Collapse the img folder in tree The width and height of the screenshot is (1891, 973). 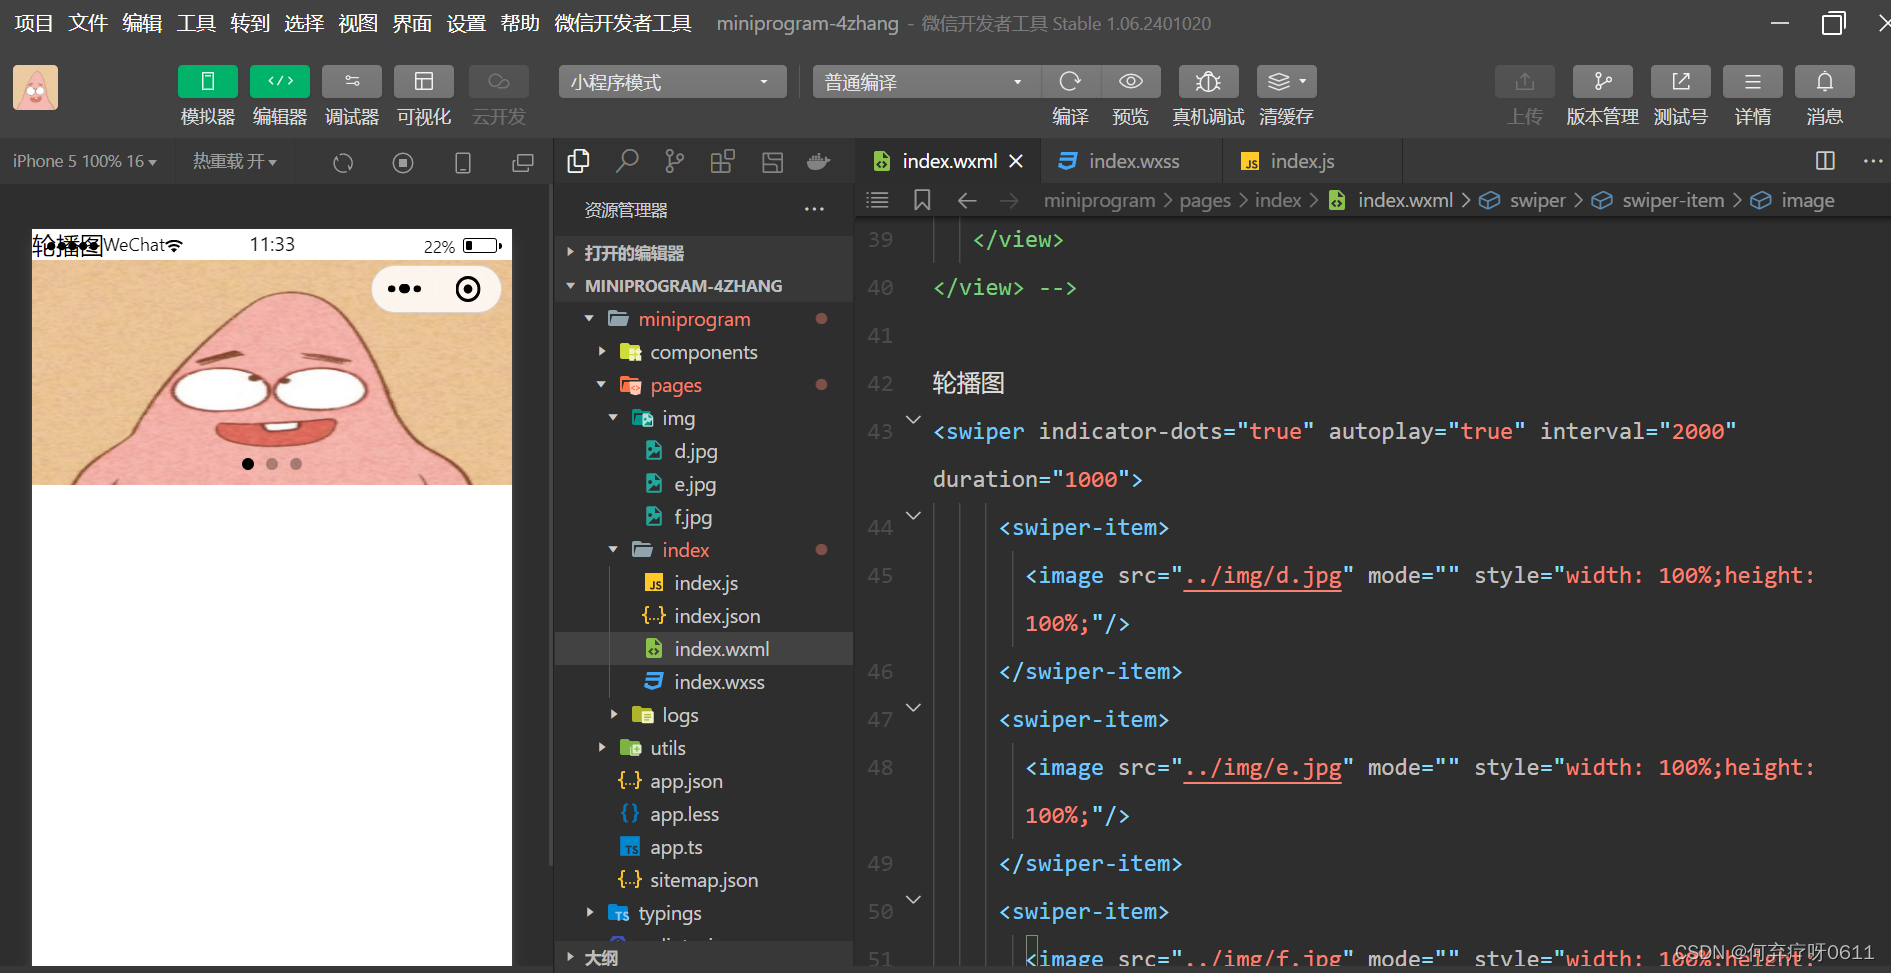click(x=614, y=418)
